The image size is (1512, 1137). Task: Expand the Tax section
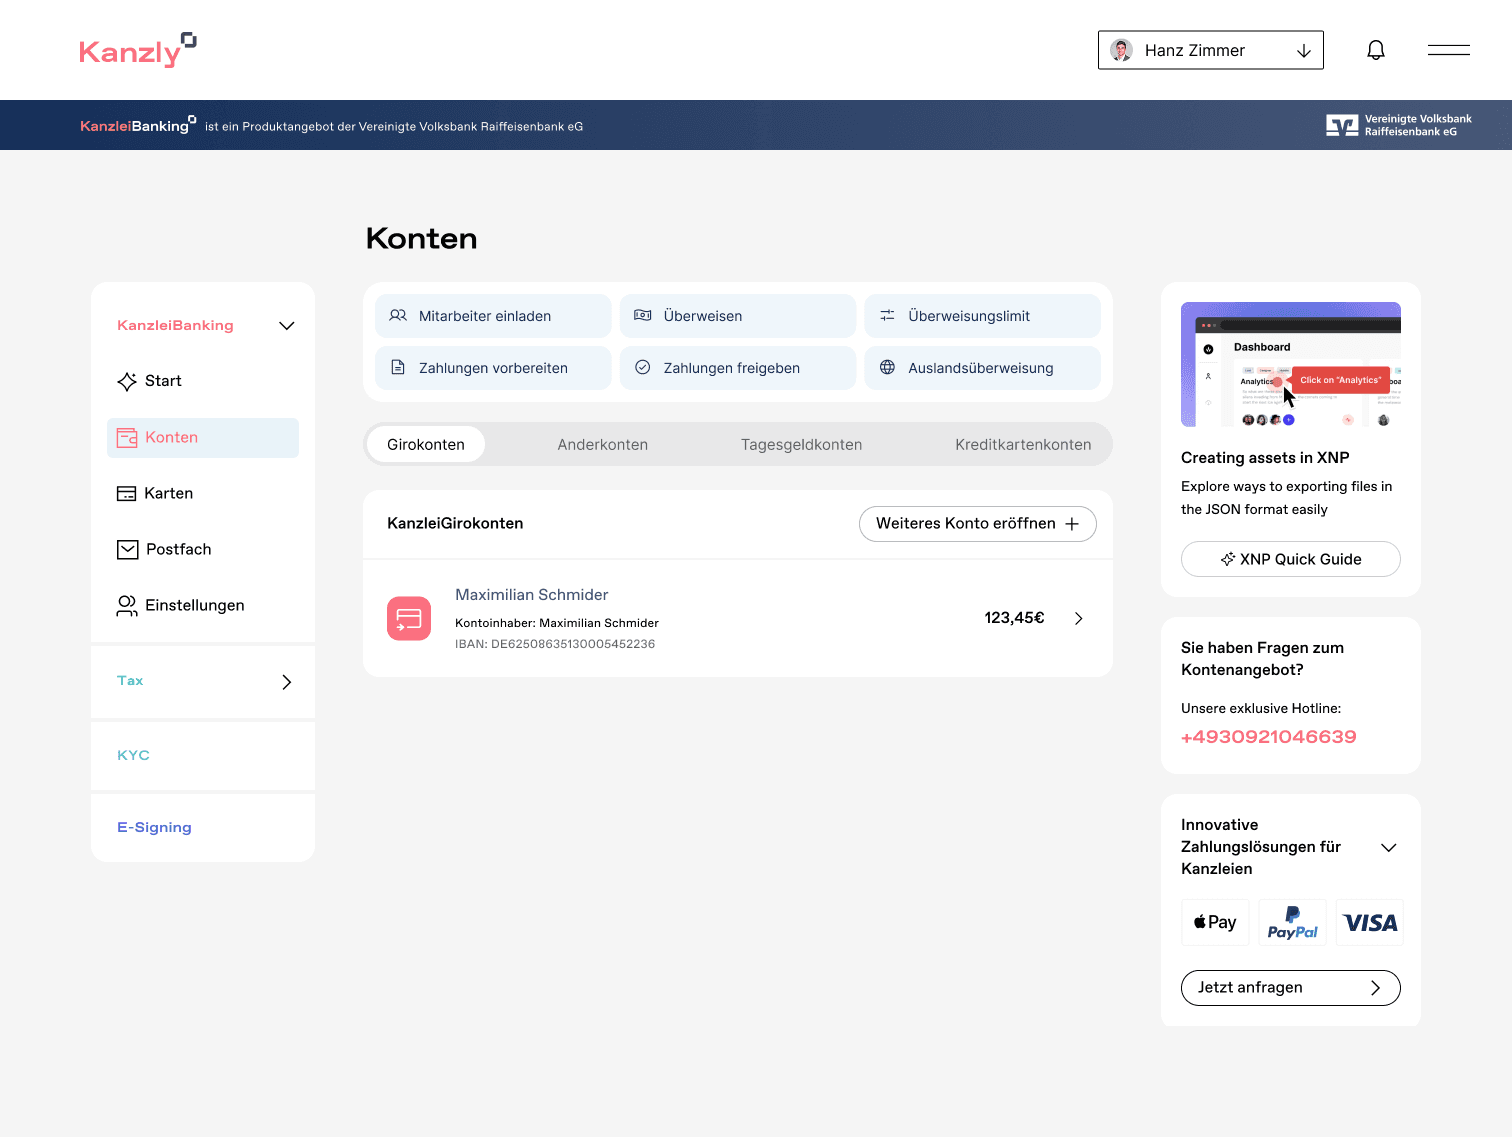(287, 681)
